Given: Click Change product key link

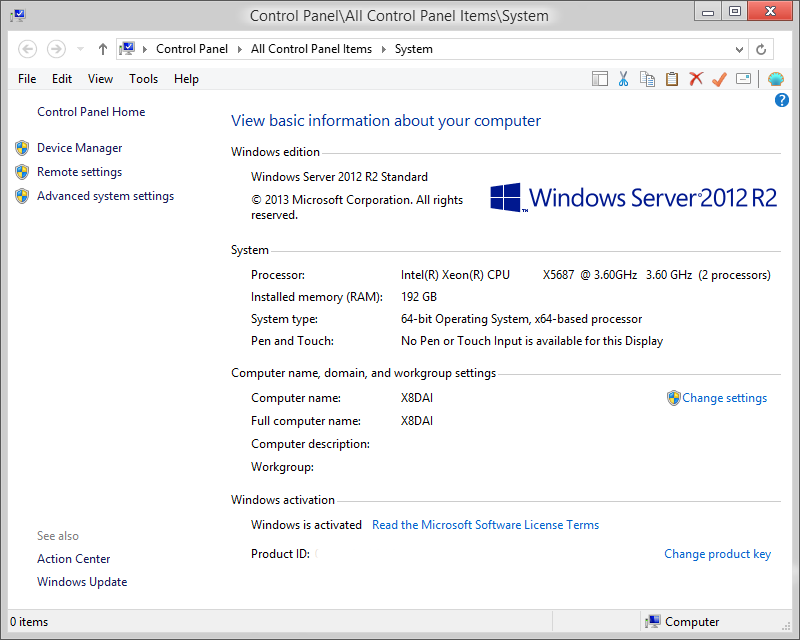Looking at the screenshot, I should pyautogui.click(x=717, y=554).
